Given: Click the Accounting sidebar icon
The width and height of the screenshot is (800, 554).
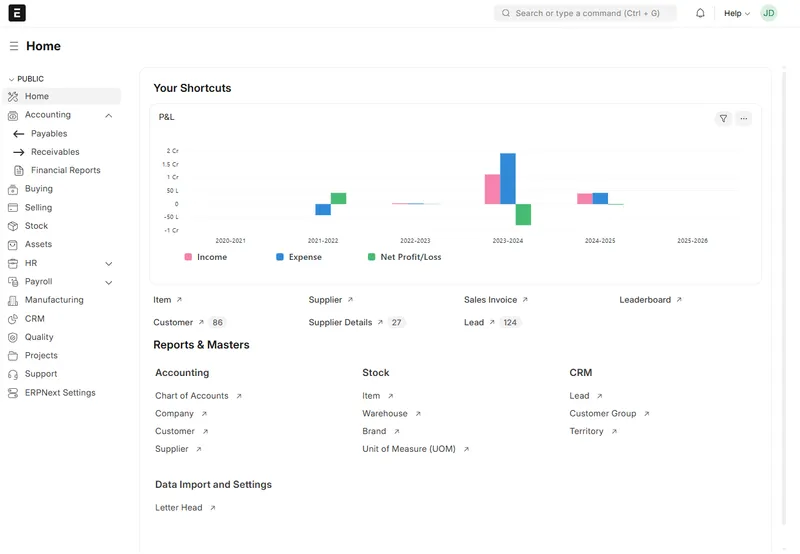Looking at the screenshot, I should (13, 115).
